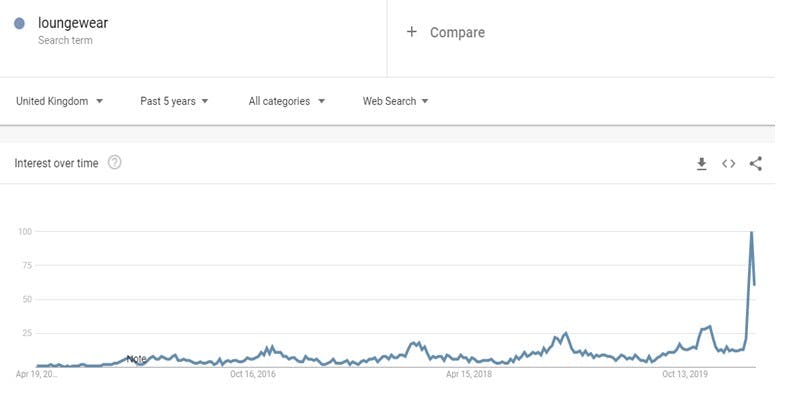Click the peak of the trend line
This screenshot has height=400, width=800.
[751, 233]
